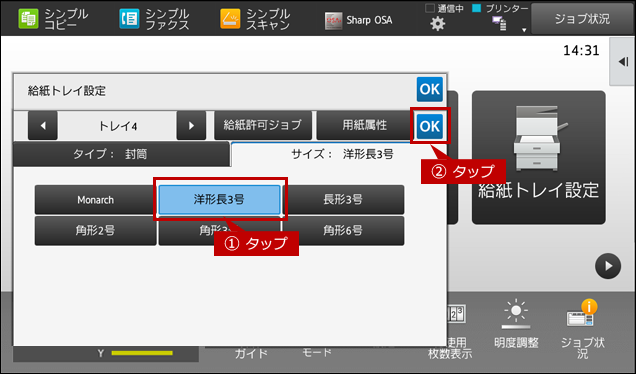The width and height of the screenshot is (636, 374).
Task: Click the 14:31 clock display
Action: point(581,51)
